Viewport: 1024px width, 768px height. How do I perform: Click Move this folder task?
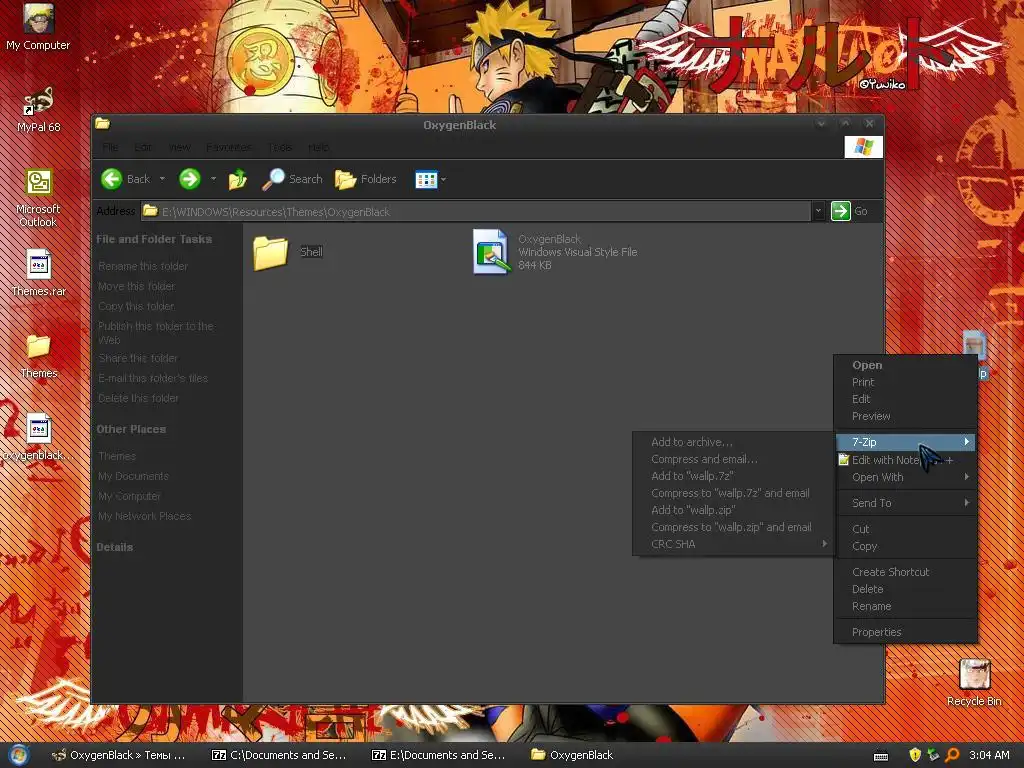136,286
